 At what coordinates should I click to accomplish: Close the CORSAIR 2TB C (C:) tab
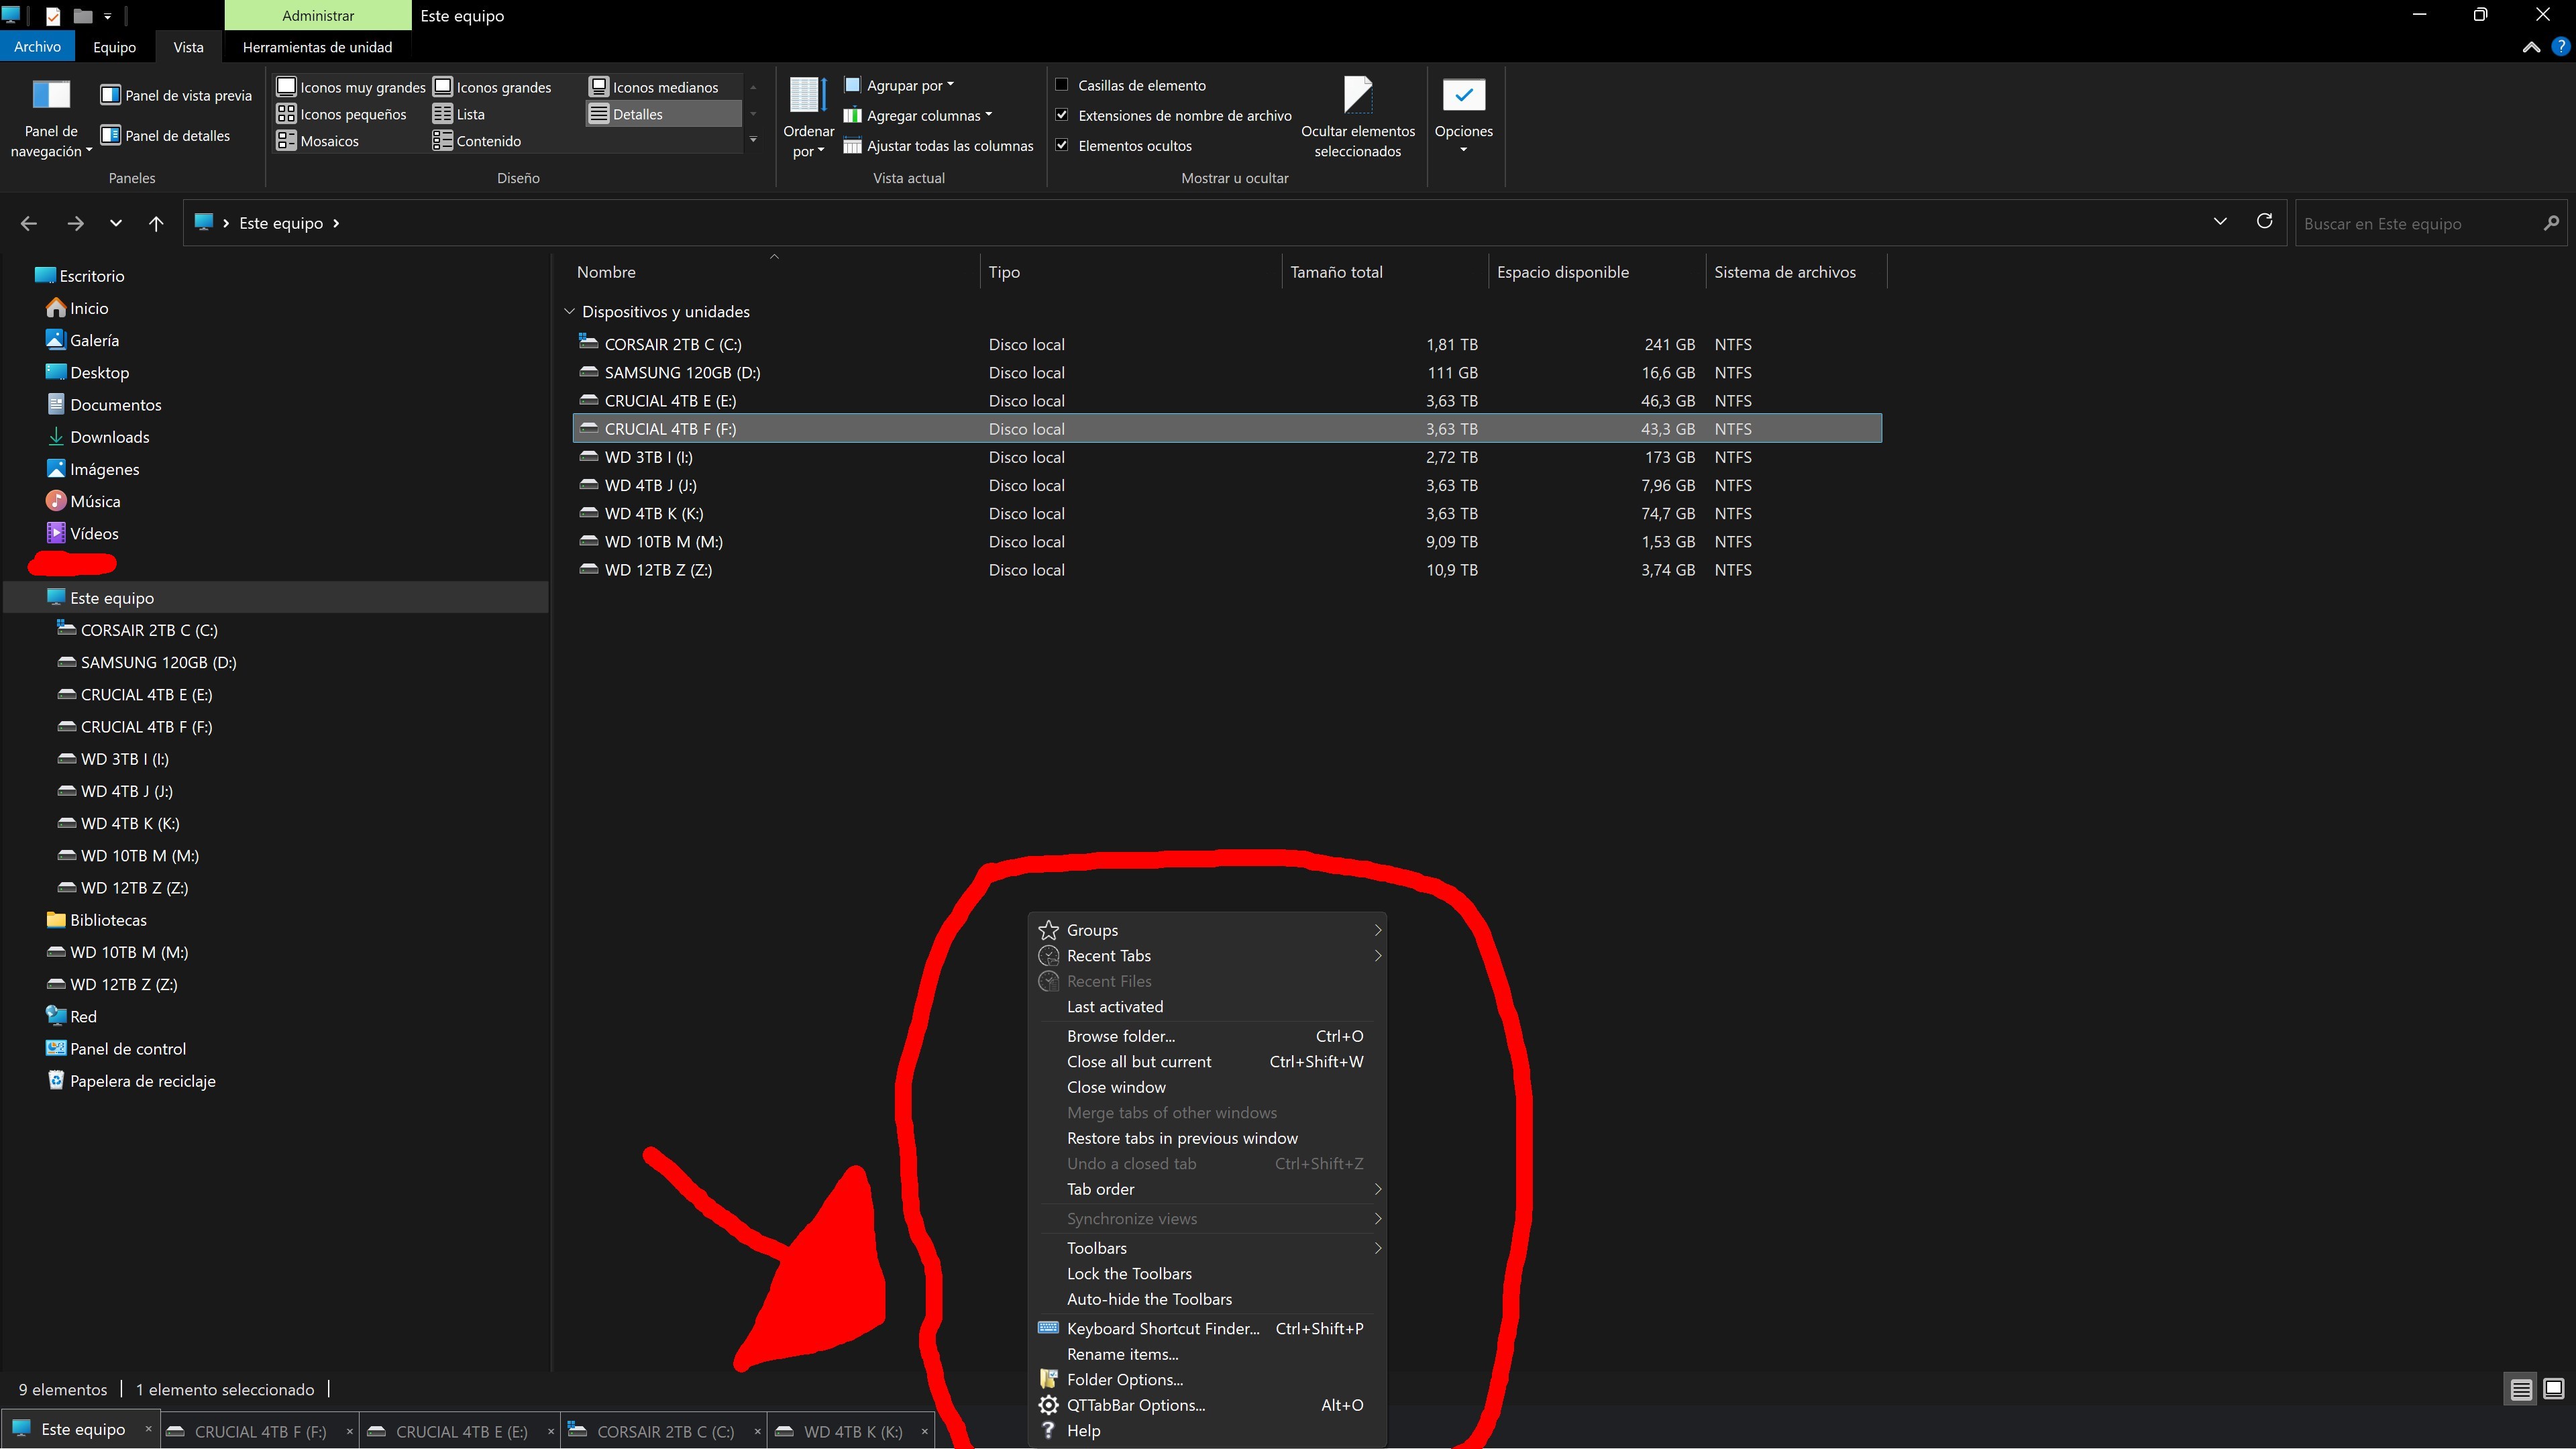757,1431
